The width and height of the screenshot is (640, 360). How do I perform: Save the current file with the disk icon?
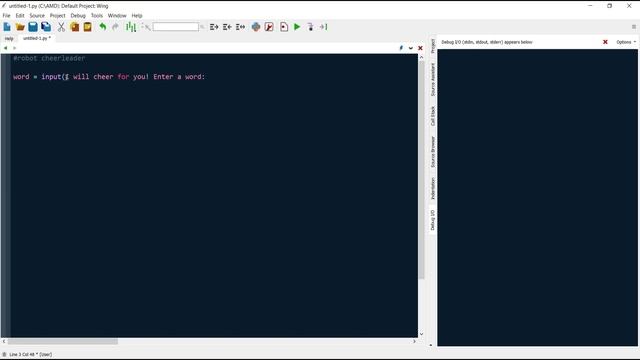pyautogui.click(x=33, y=27)
